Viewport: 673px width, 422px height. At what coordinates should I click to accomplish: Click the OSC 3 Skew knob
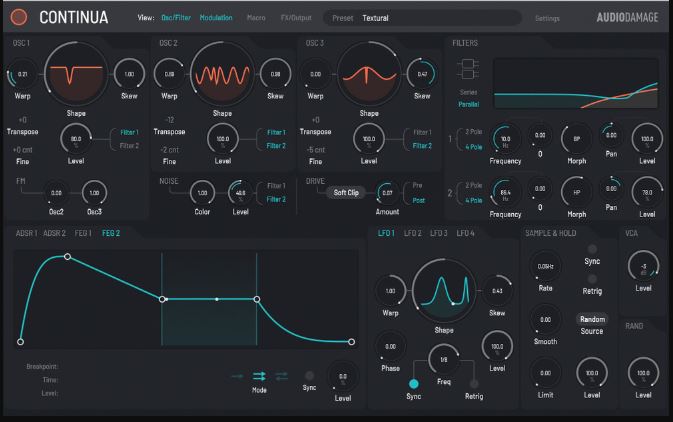pos(422,74)
